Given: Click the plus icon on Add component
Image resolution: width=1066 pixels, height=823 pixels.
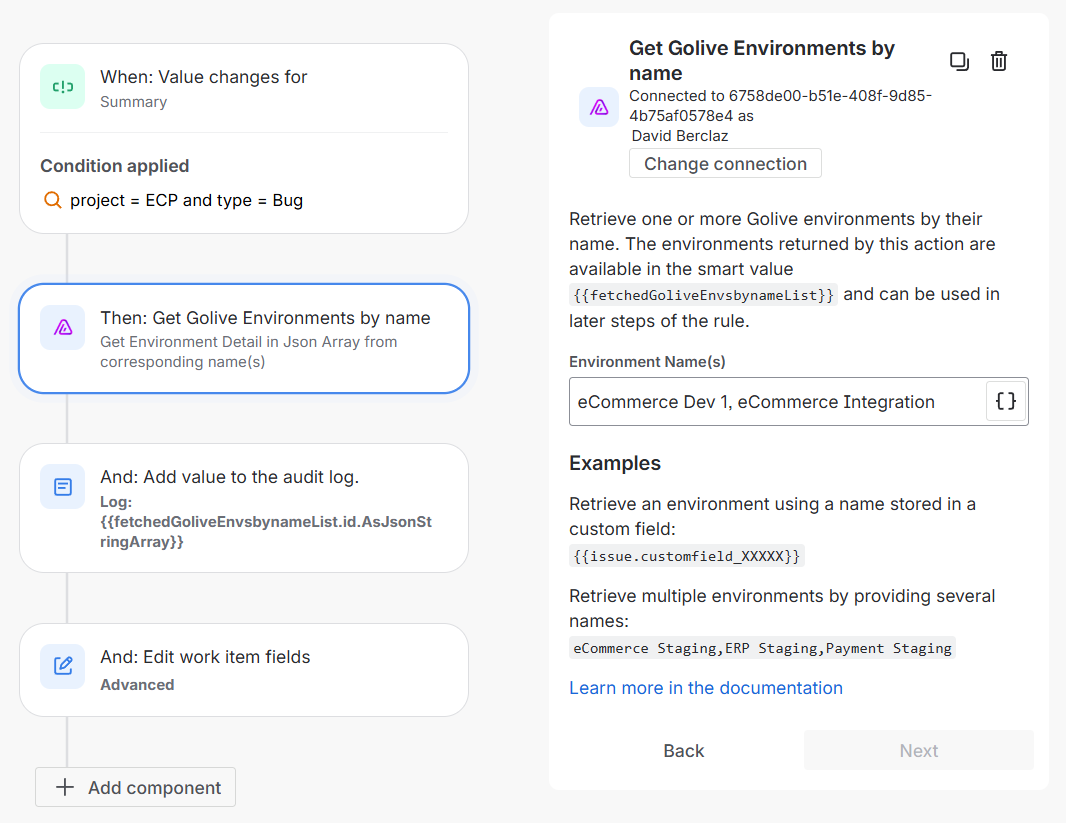Looking at the screenshot, I should [x=65, y=787].
